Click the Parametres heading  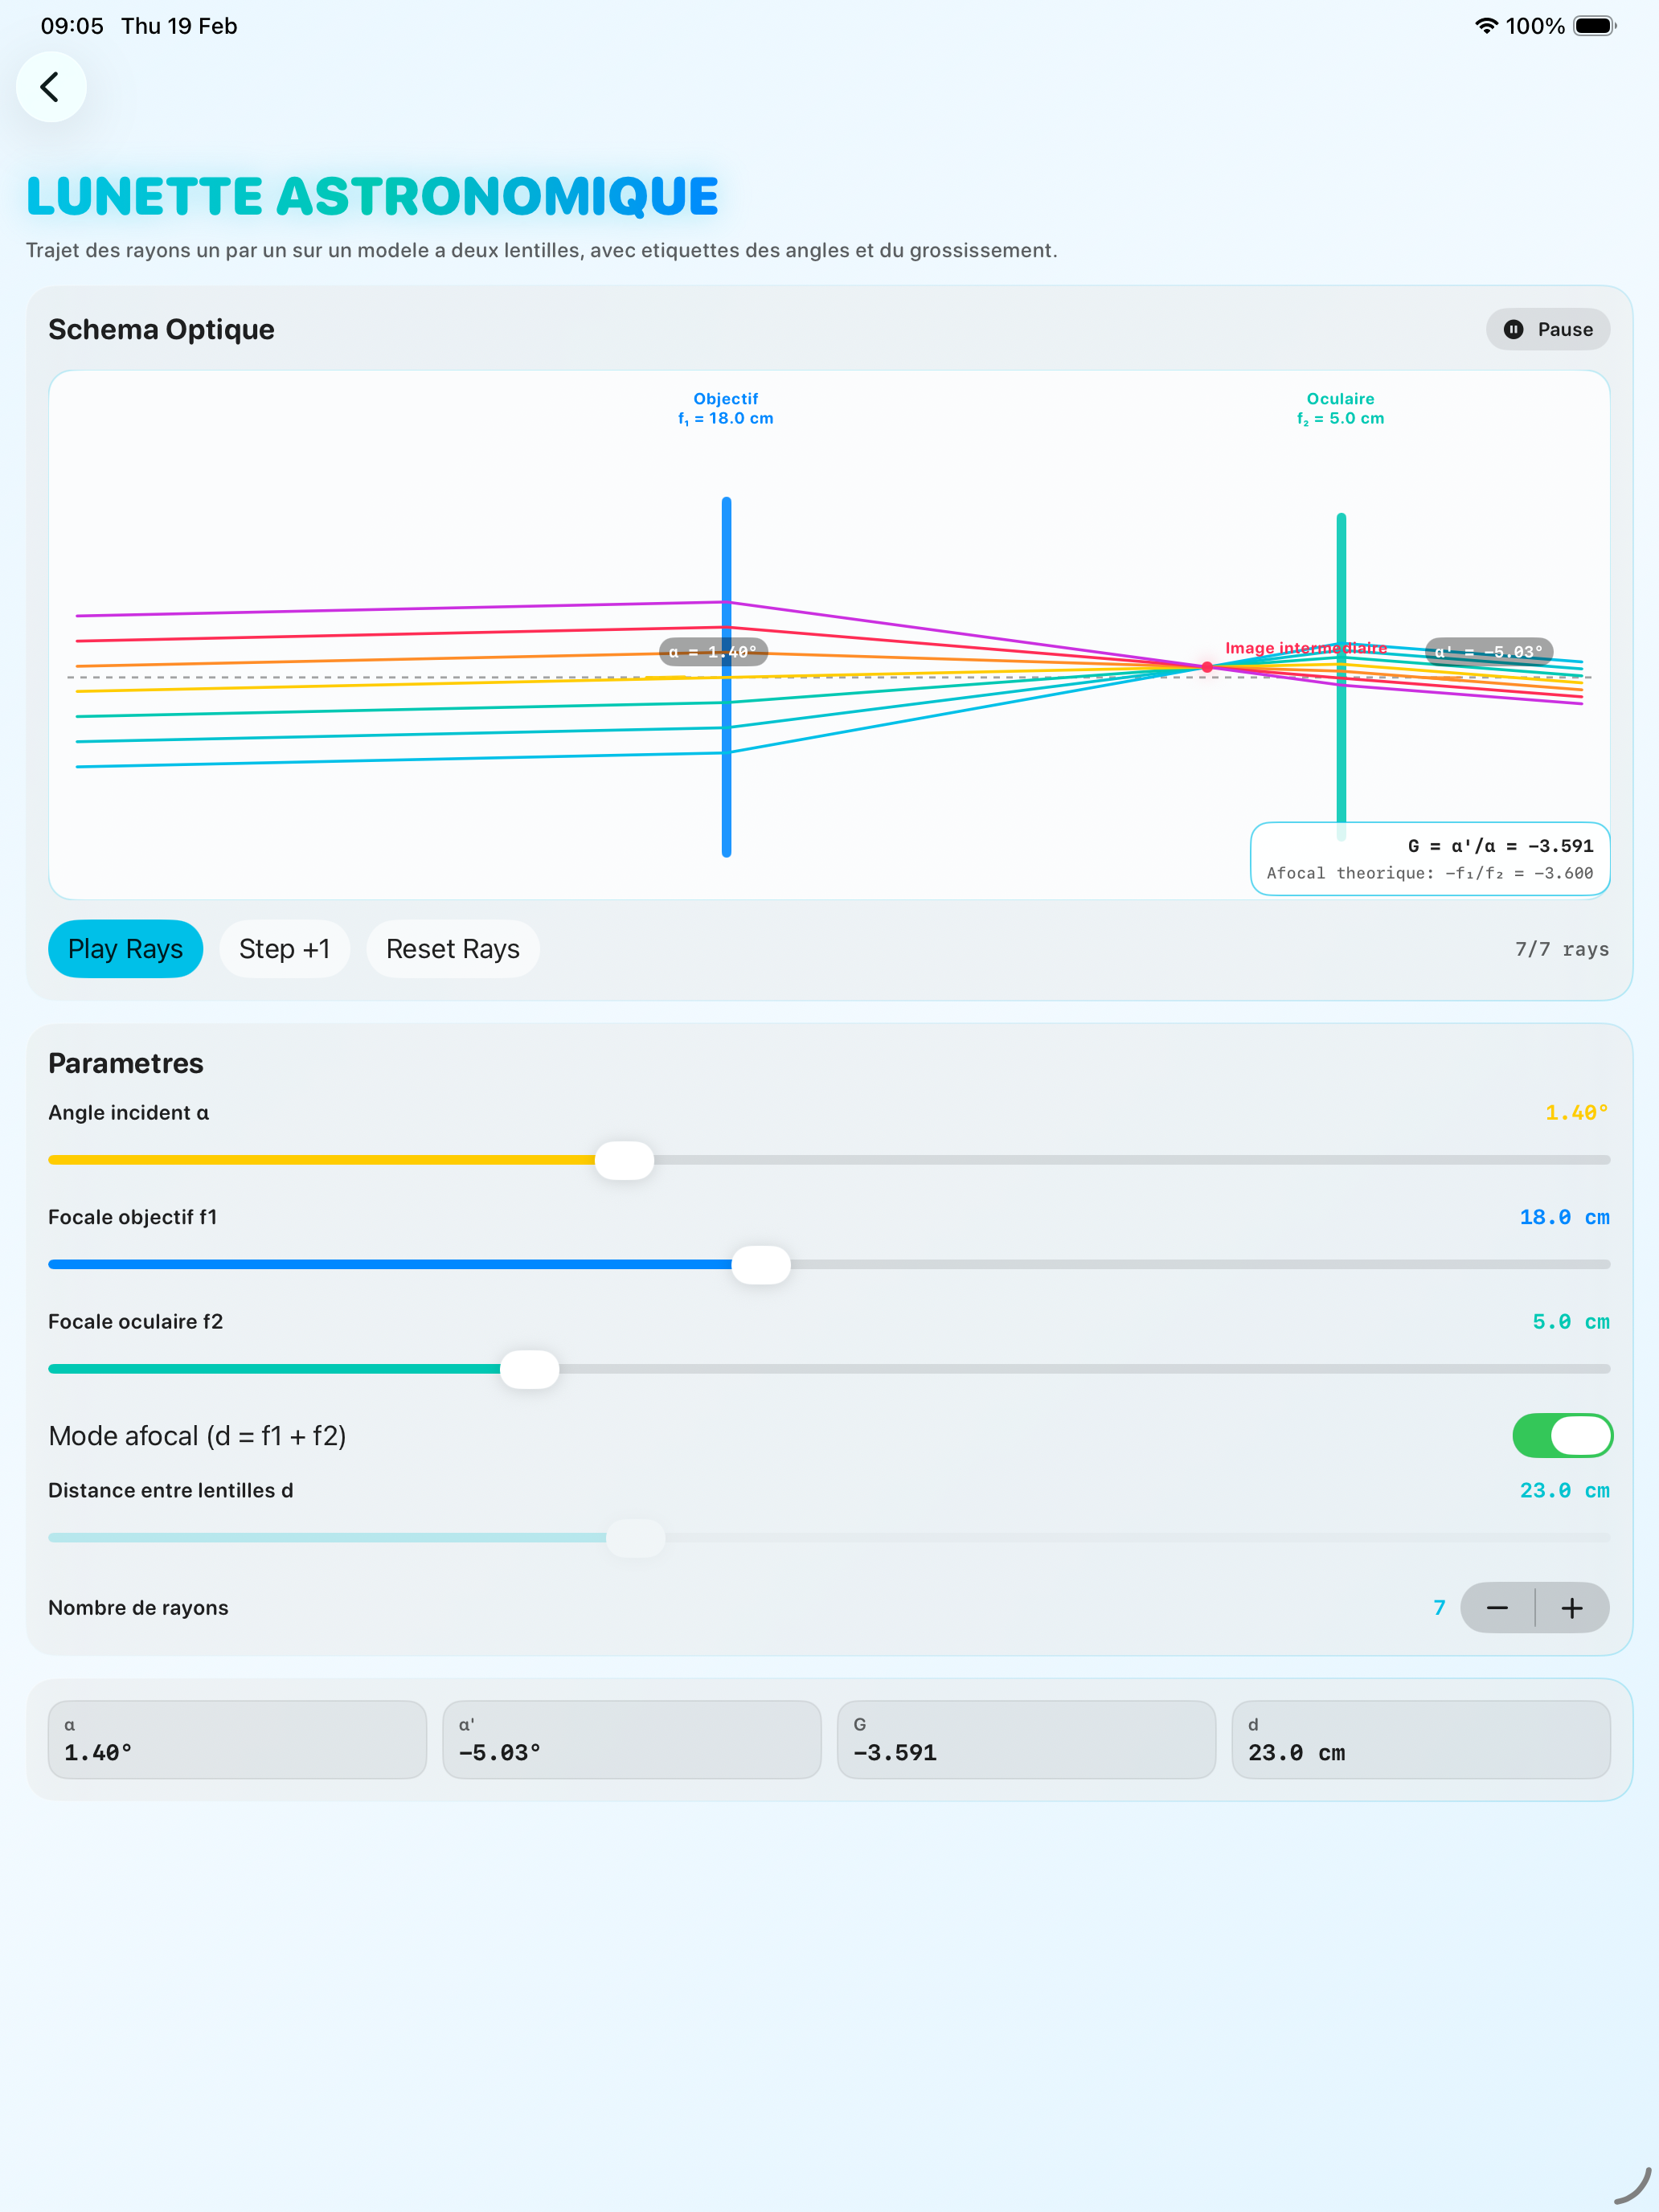pyautogui.click(x=126, y=1064)
